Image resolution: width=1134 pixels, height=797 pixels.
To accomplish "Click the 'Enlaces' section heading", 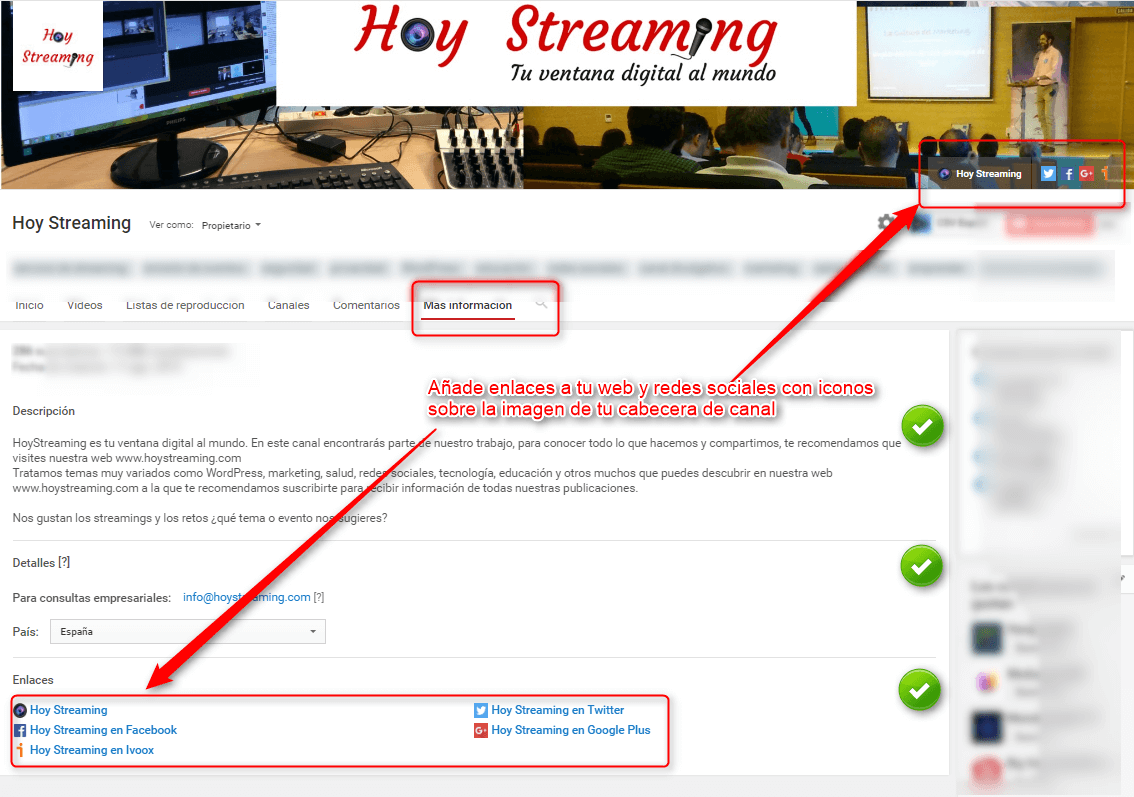I will point(33,680).
